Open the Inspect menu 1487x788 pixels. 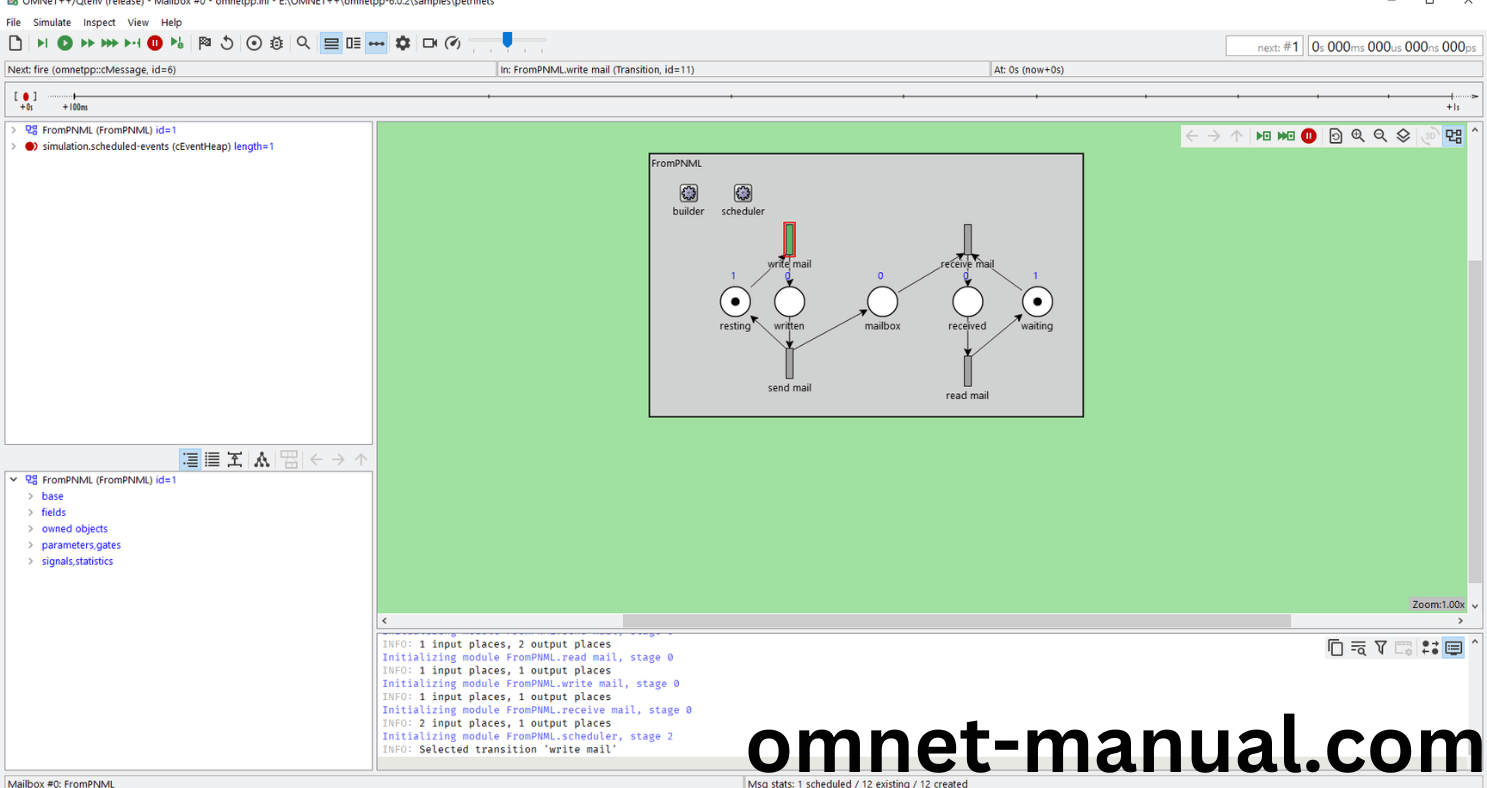click(x=99, y=22)
